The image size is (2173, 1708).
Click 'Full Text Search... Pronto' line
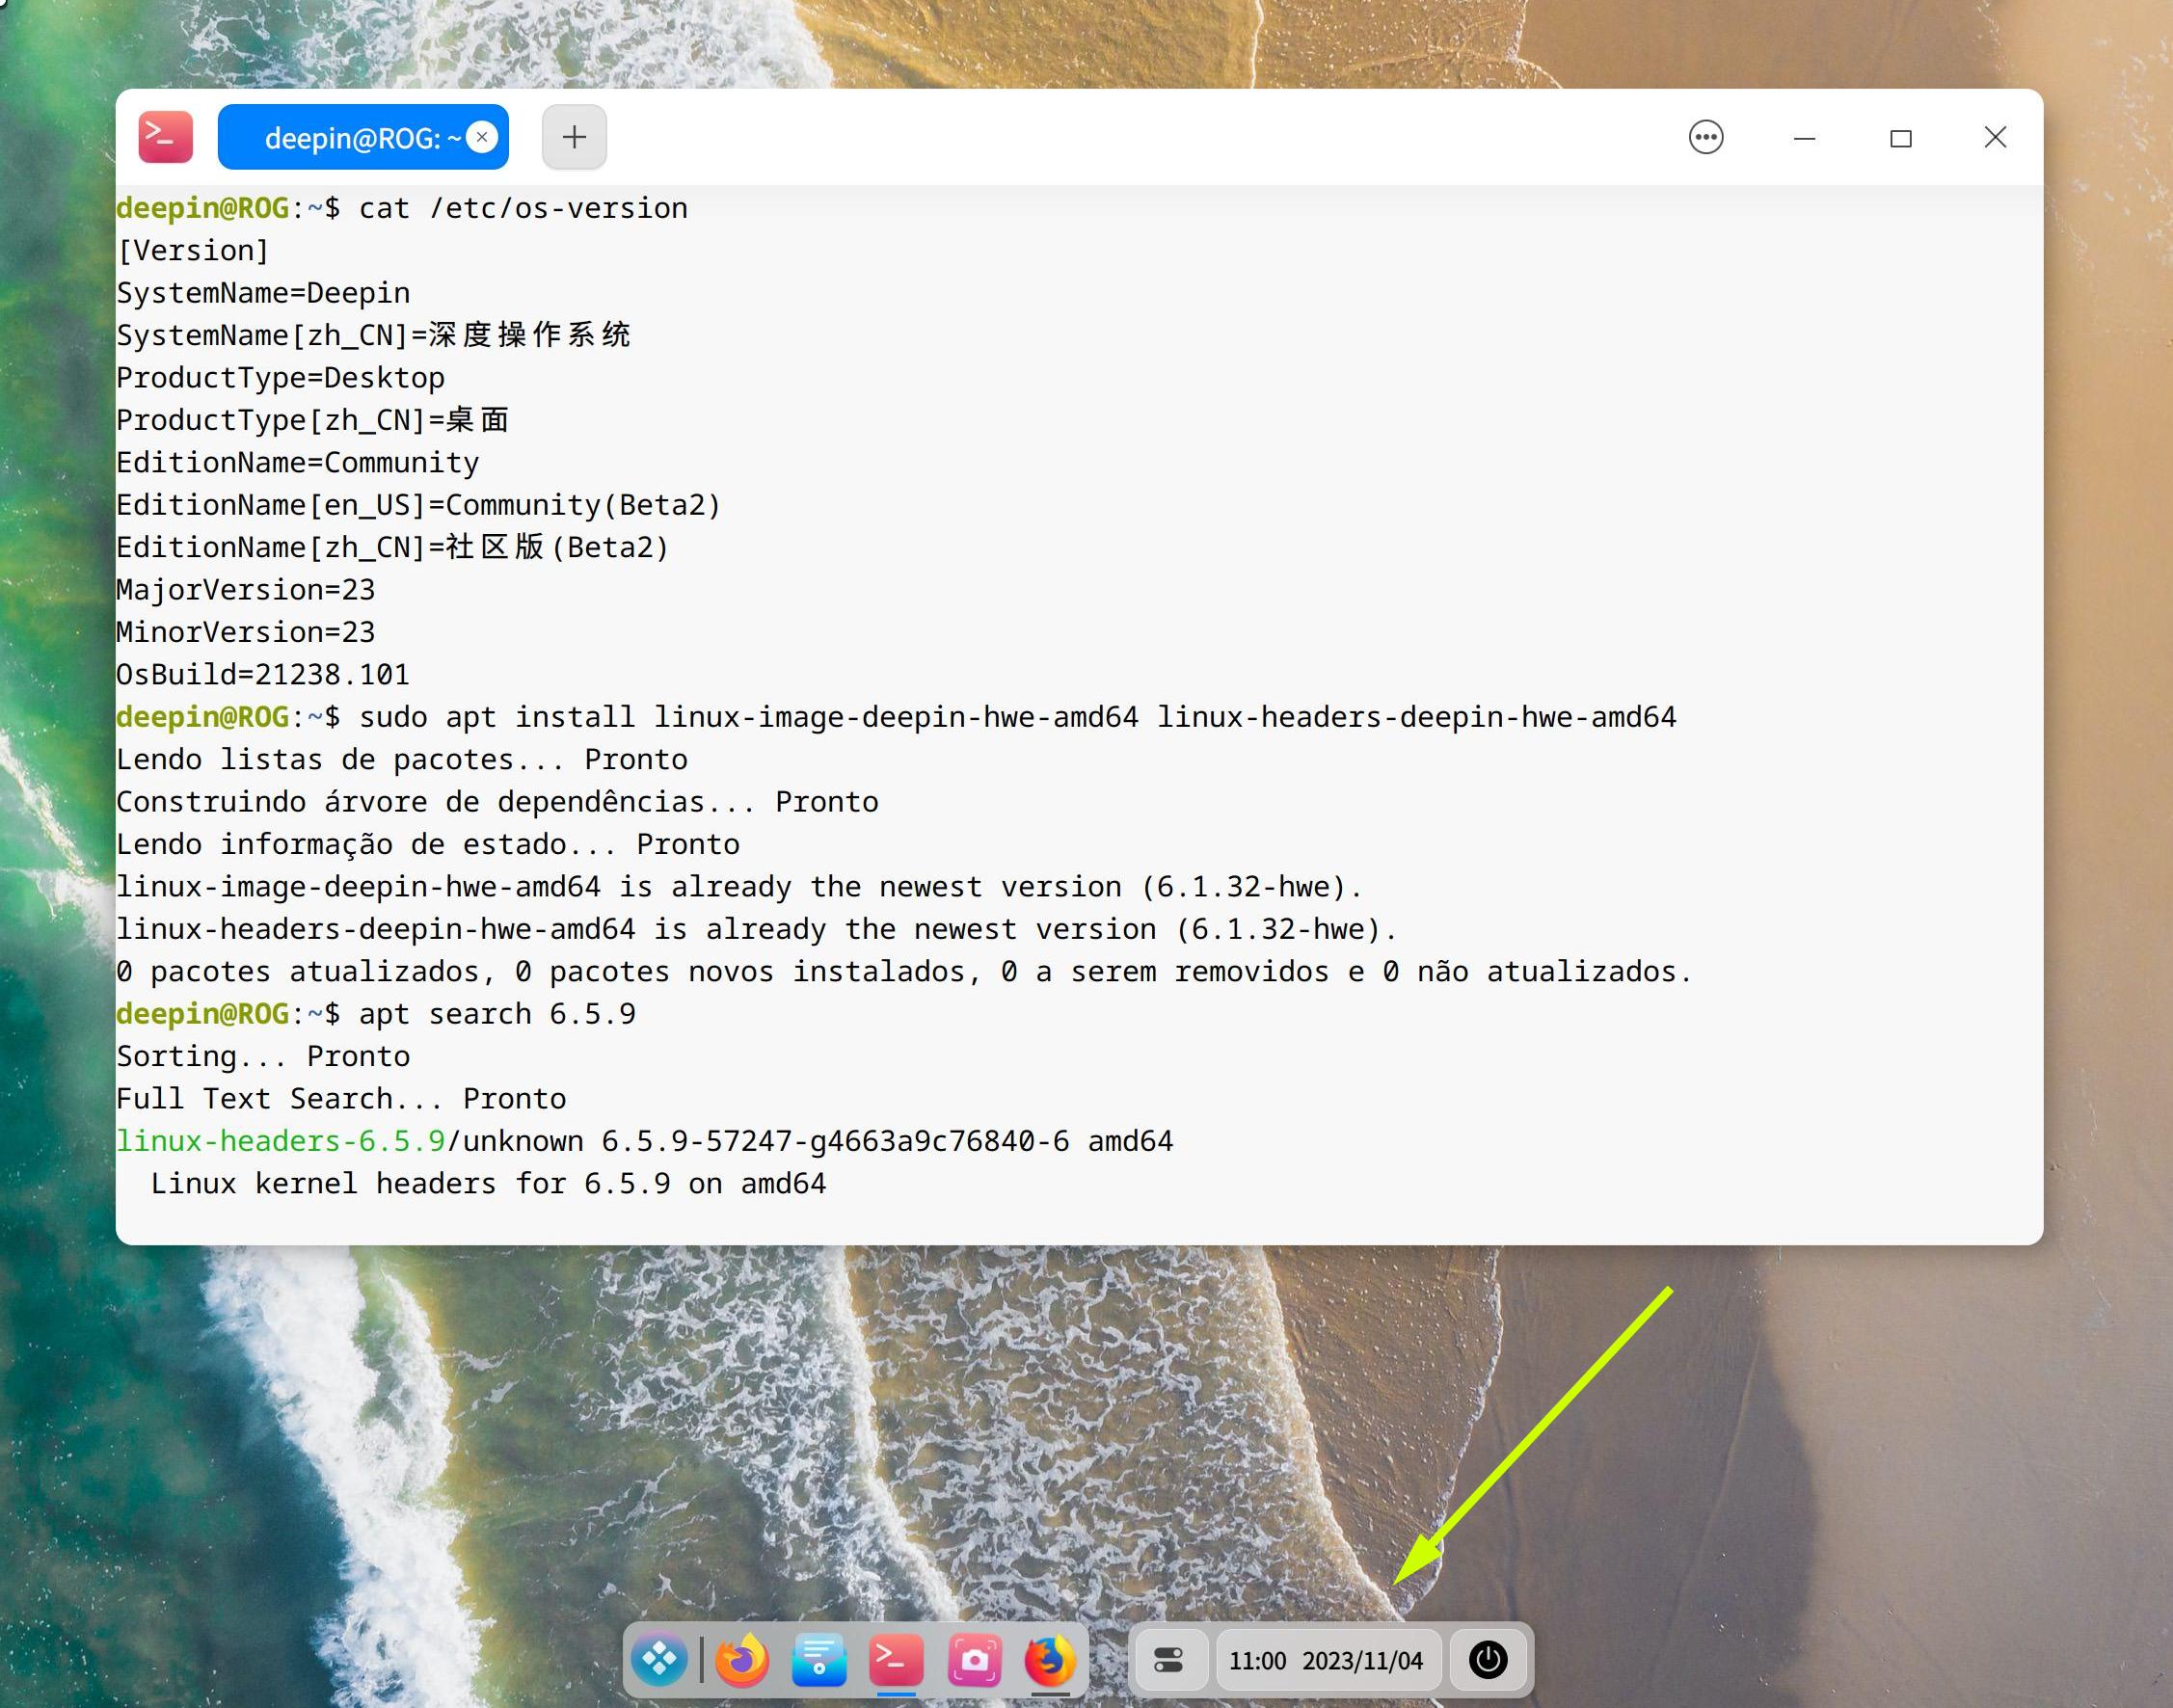(x=341, y=1099)
